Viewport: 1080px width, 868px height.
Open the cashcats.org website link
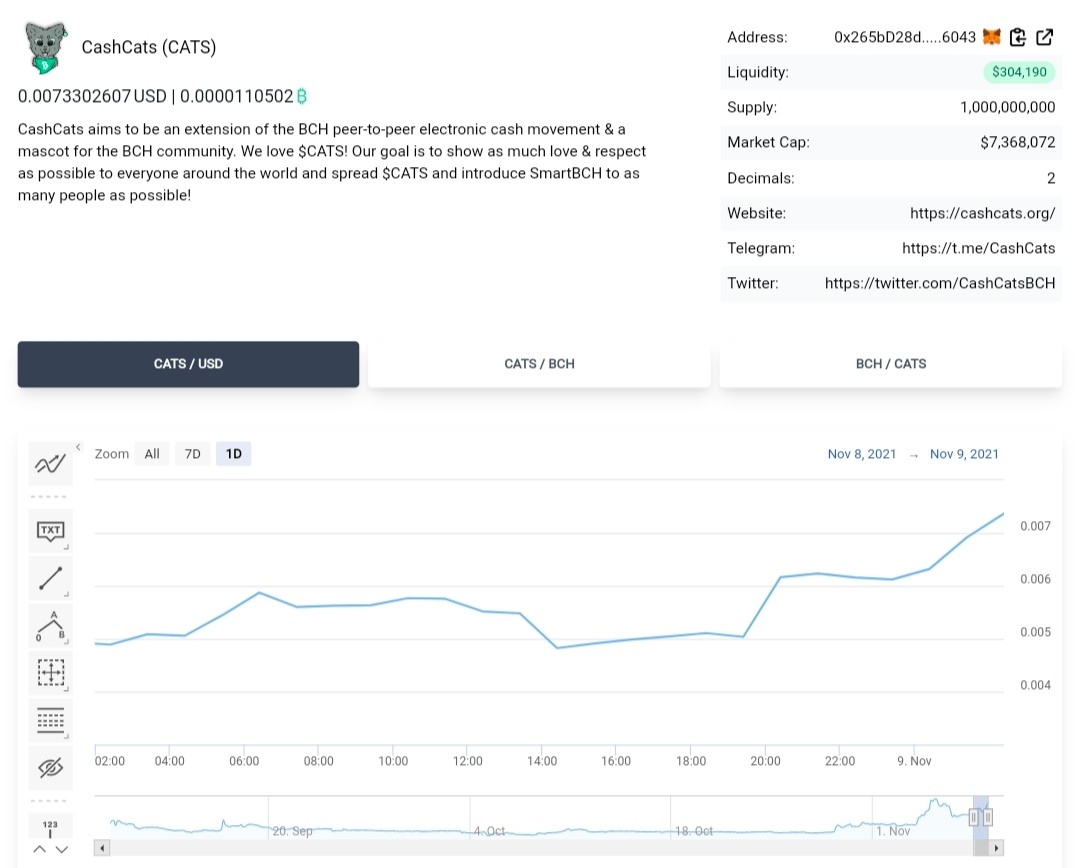(x=982, y=213)
